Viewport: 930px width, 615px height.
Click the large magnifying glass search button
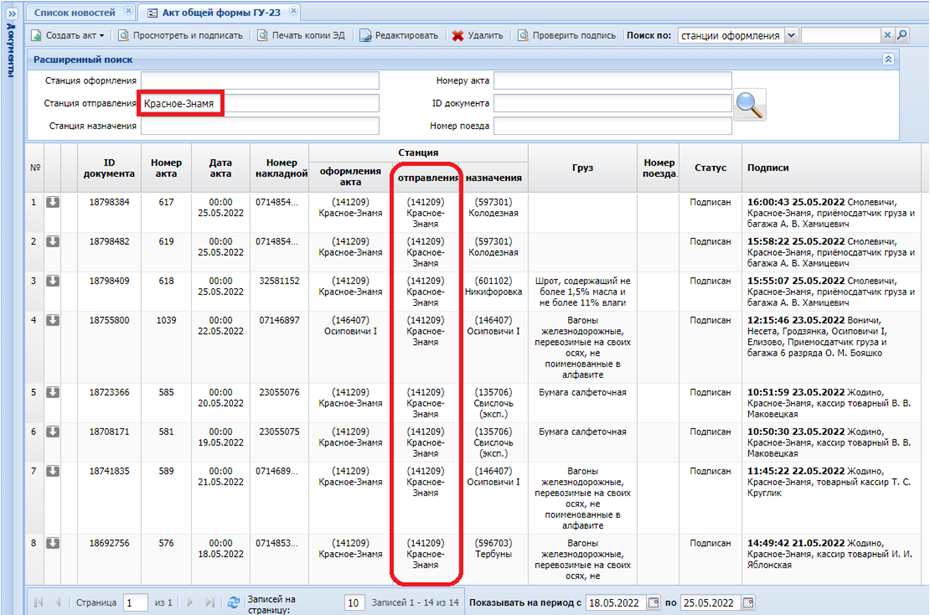[750, 105]
